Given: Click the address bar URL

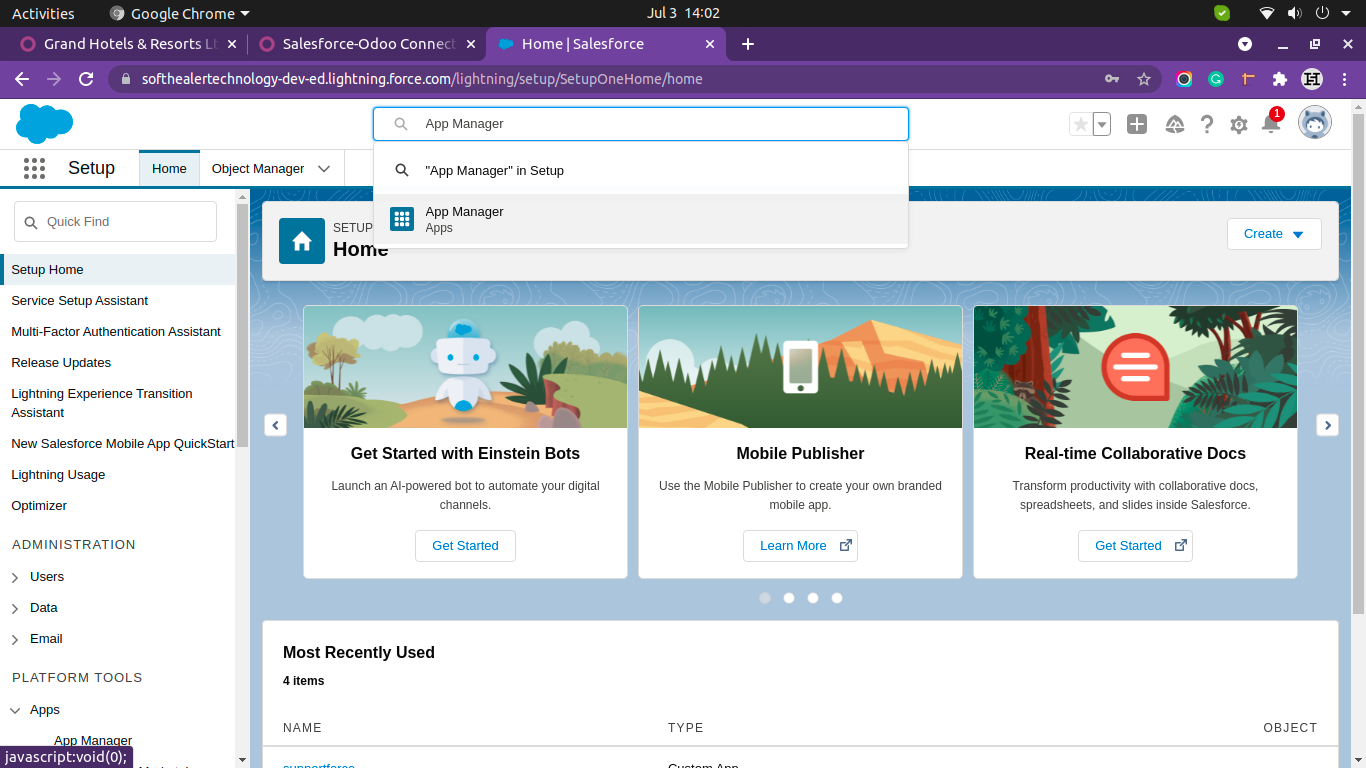Looking at the screenshot, I should click(x=422, y=79).
